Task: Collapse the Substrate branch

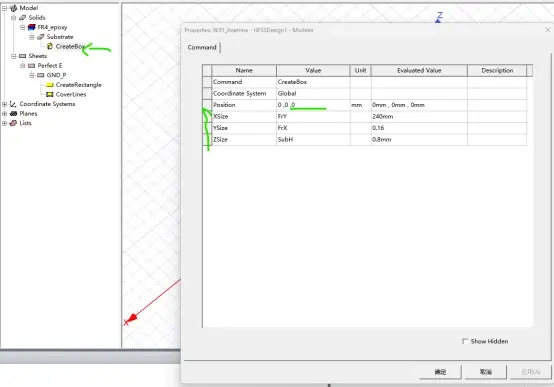Action: [x=32, y=37]
